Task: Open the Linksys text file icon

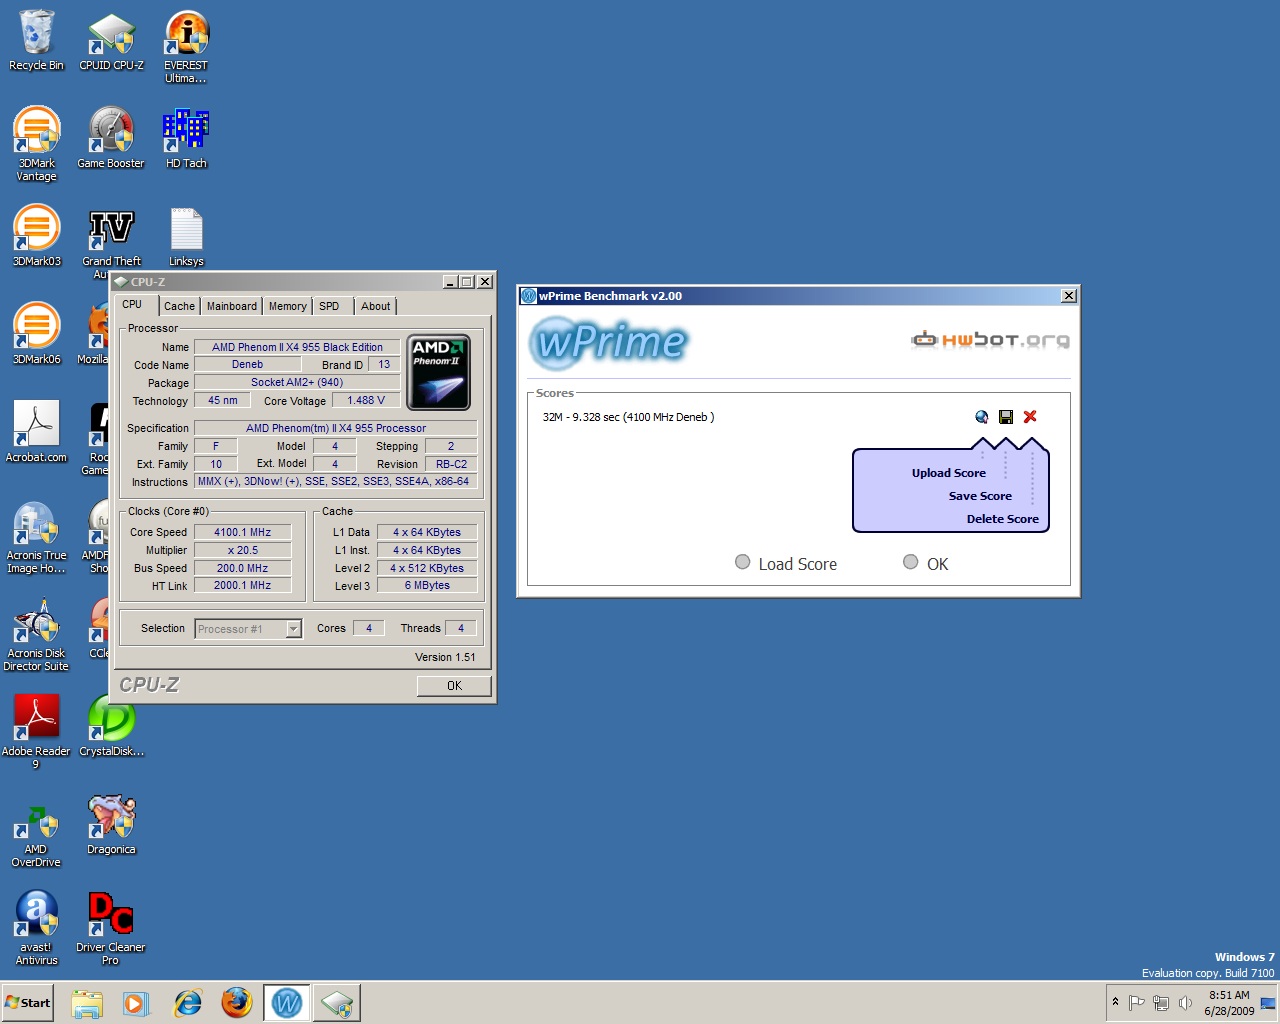Action: coord(186,235)
